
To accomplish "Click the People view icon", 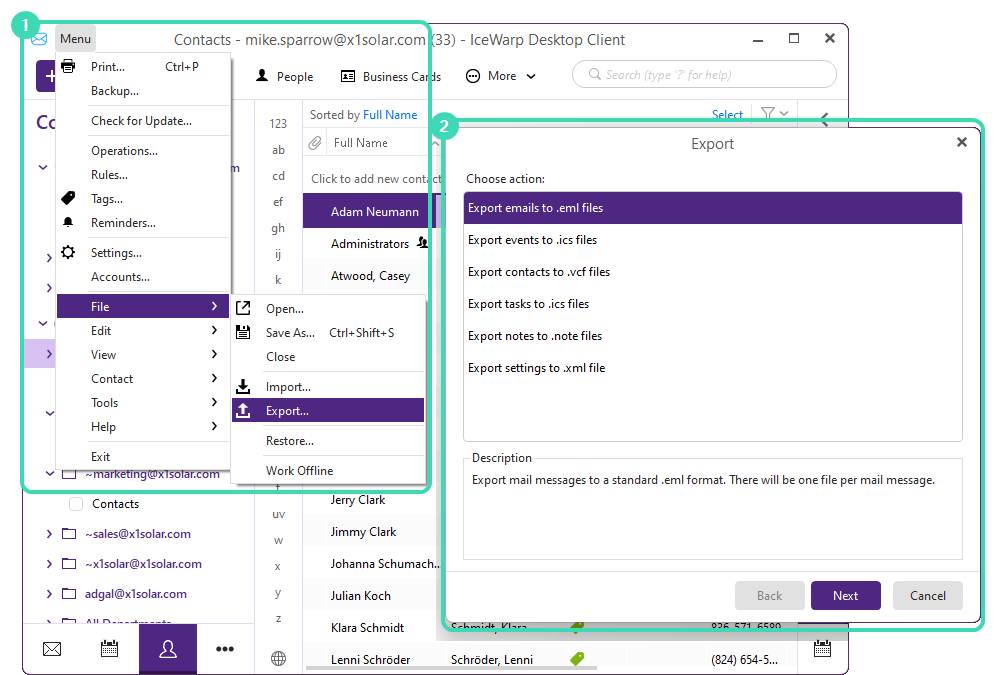I will pyautogui.click(x=262, y=76).
